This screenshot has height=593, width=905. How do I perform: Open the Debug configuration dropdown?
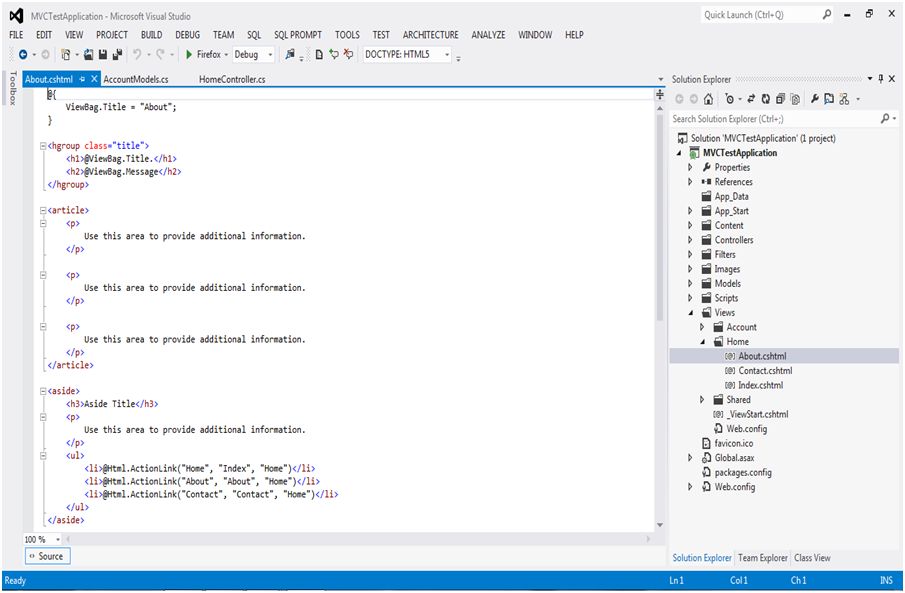click(x=270, y=55)
